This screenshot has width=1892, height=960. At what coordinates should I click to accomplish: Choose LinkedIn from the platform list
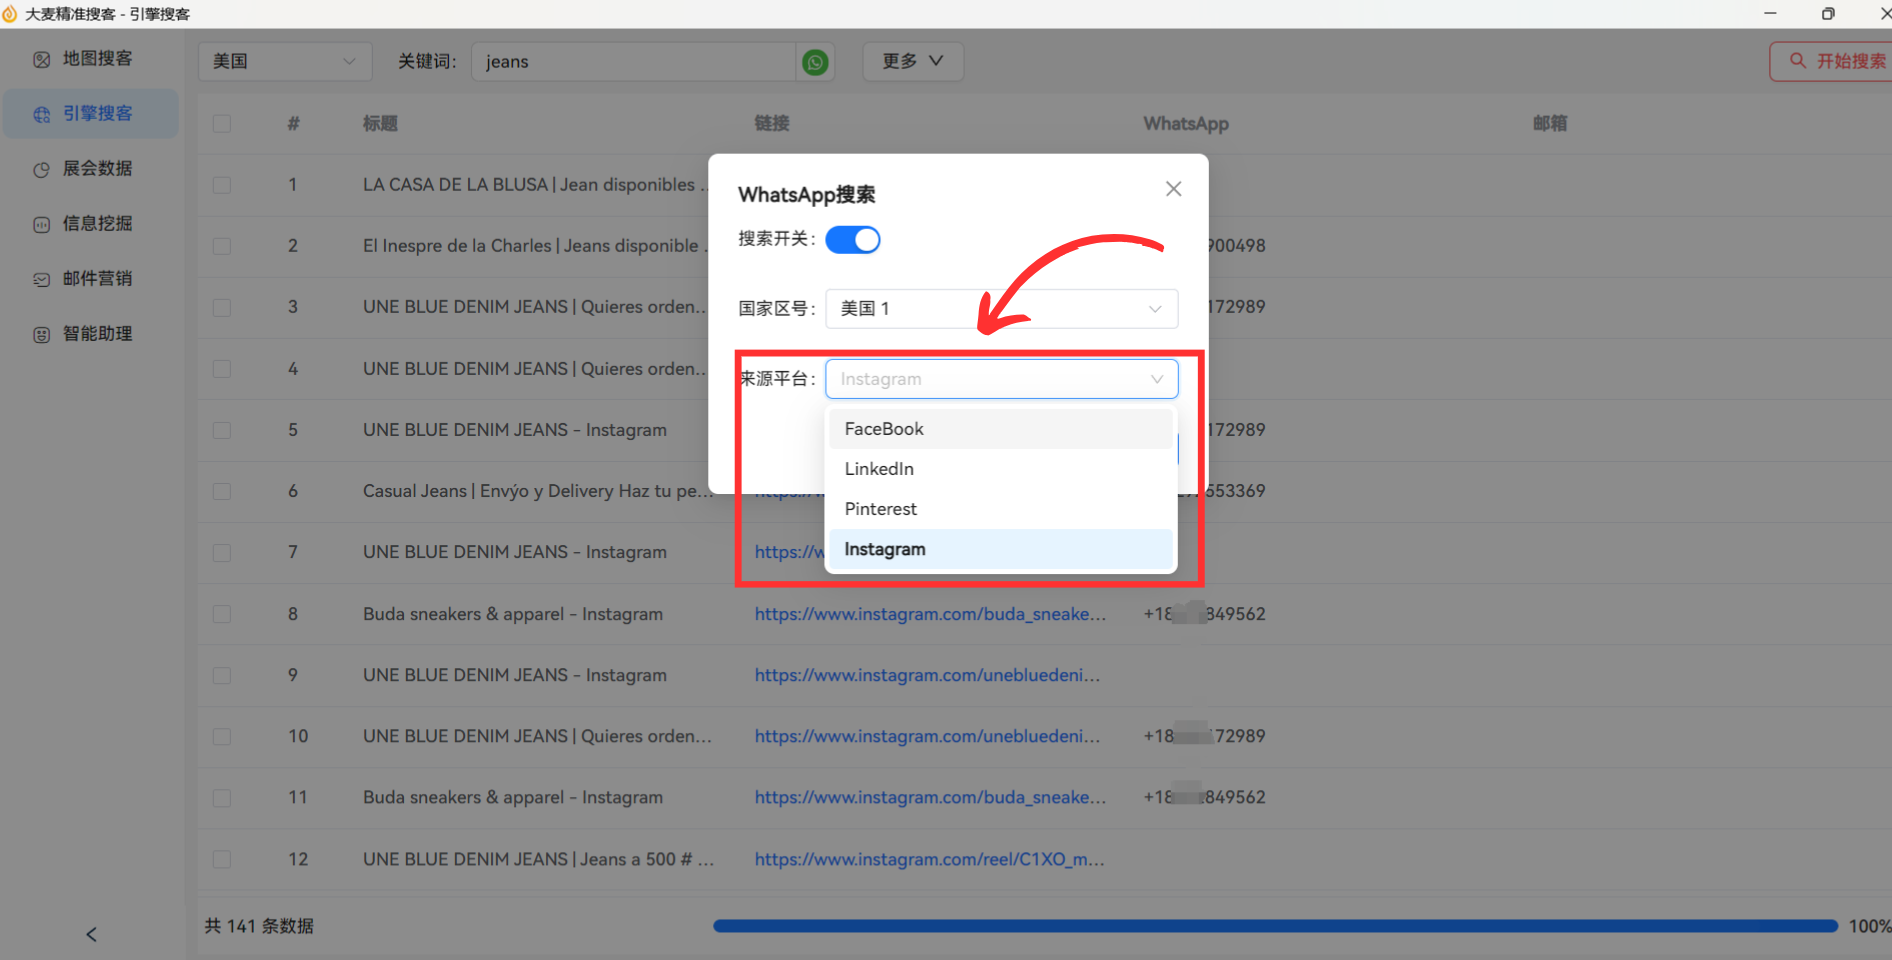click(x=1000, y=469)
